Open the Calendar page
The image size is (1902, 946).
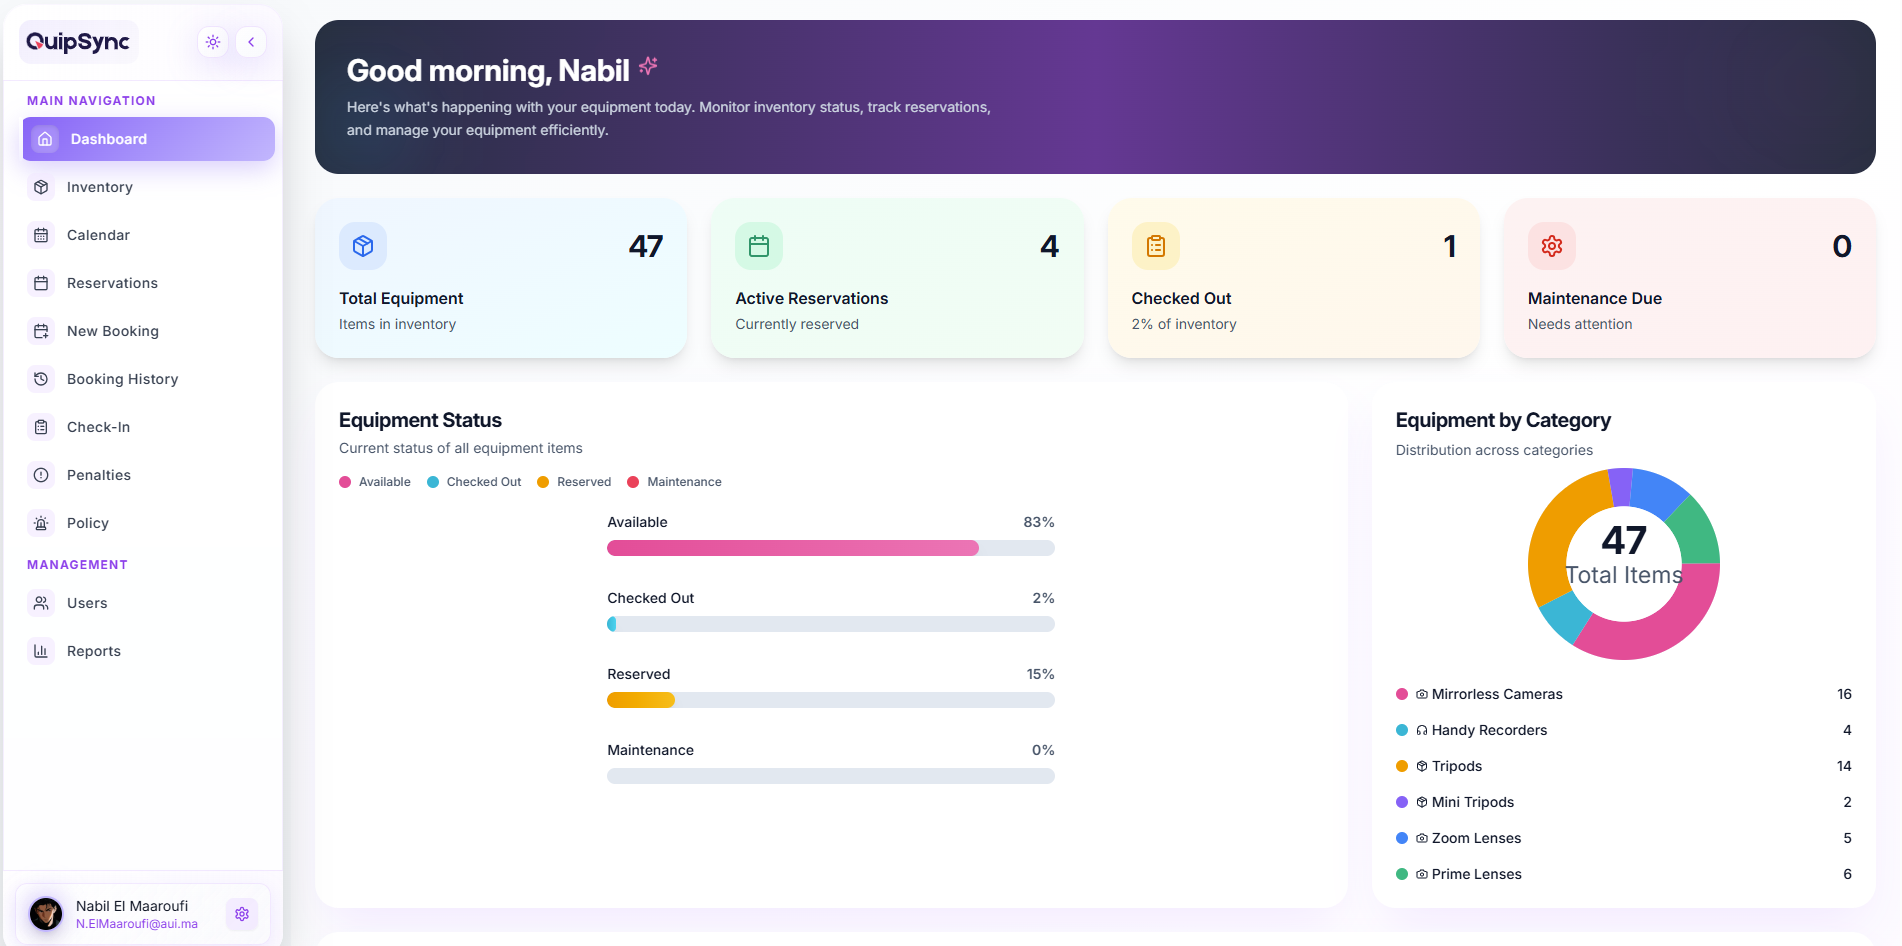pos(98,235)
